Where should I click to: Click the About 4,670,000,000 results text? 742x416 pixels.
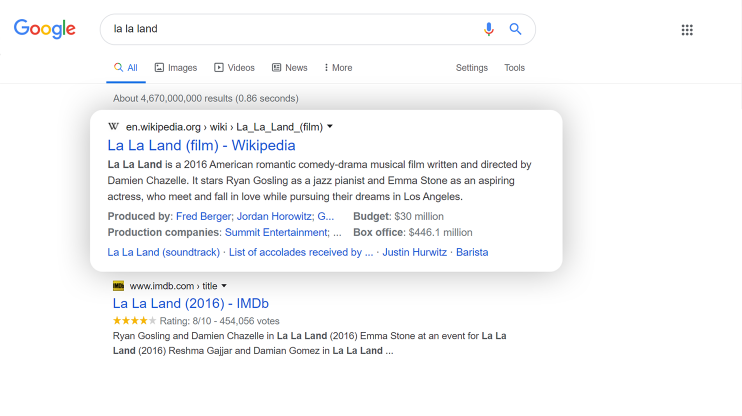coord(206,98)
